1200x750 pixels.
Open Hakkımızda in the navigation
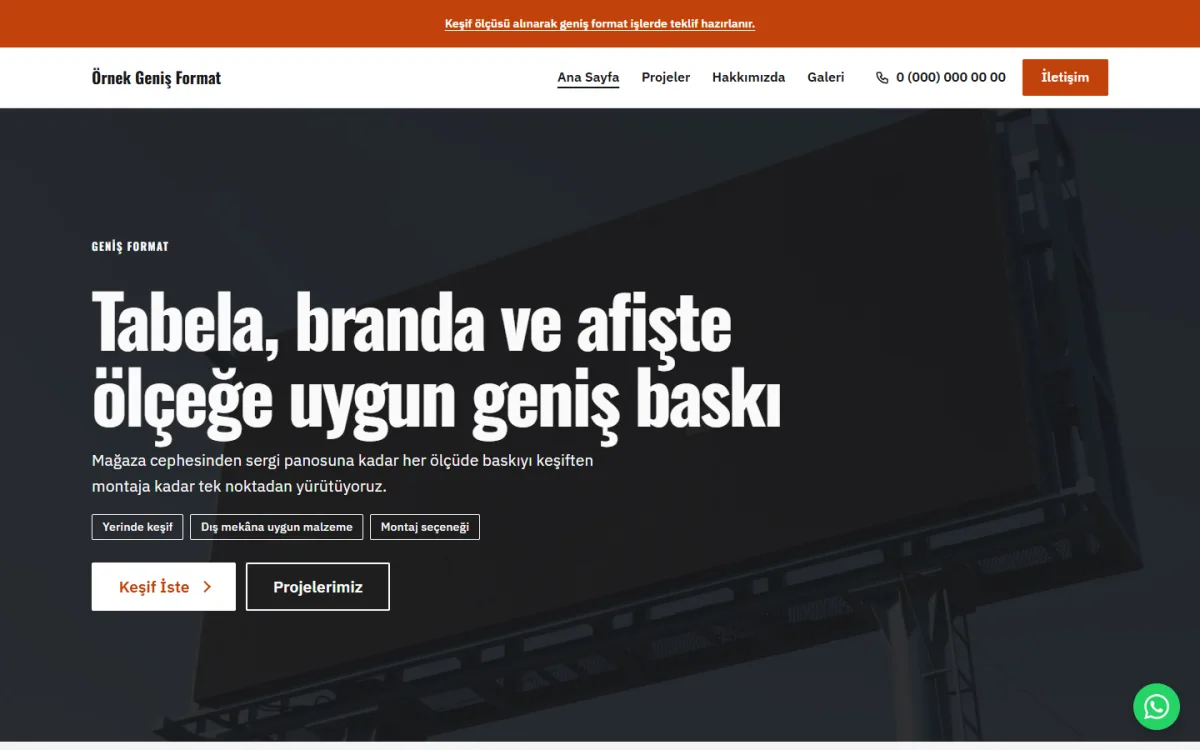tap(748, 77)
